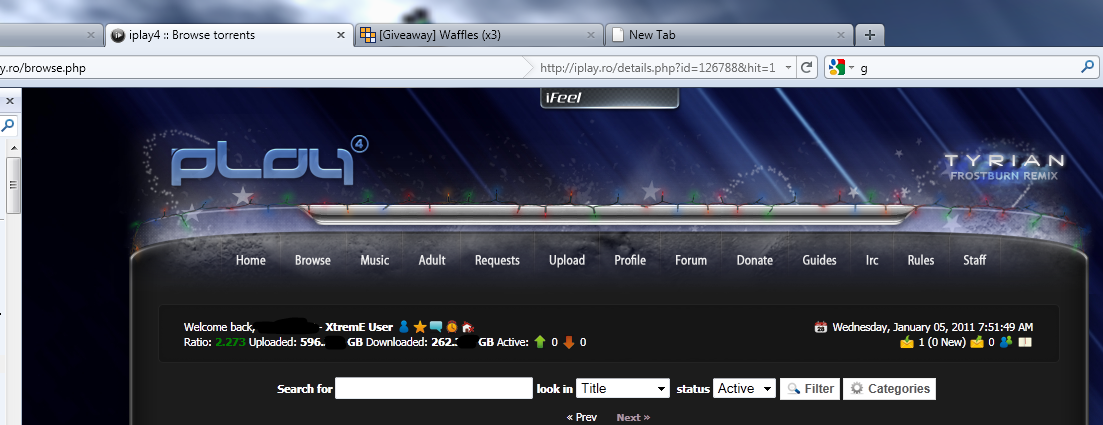Open the look in Title dropdown
Viewport: 1103px width, 425px height.
point(623,388)
